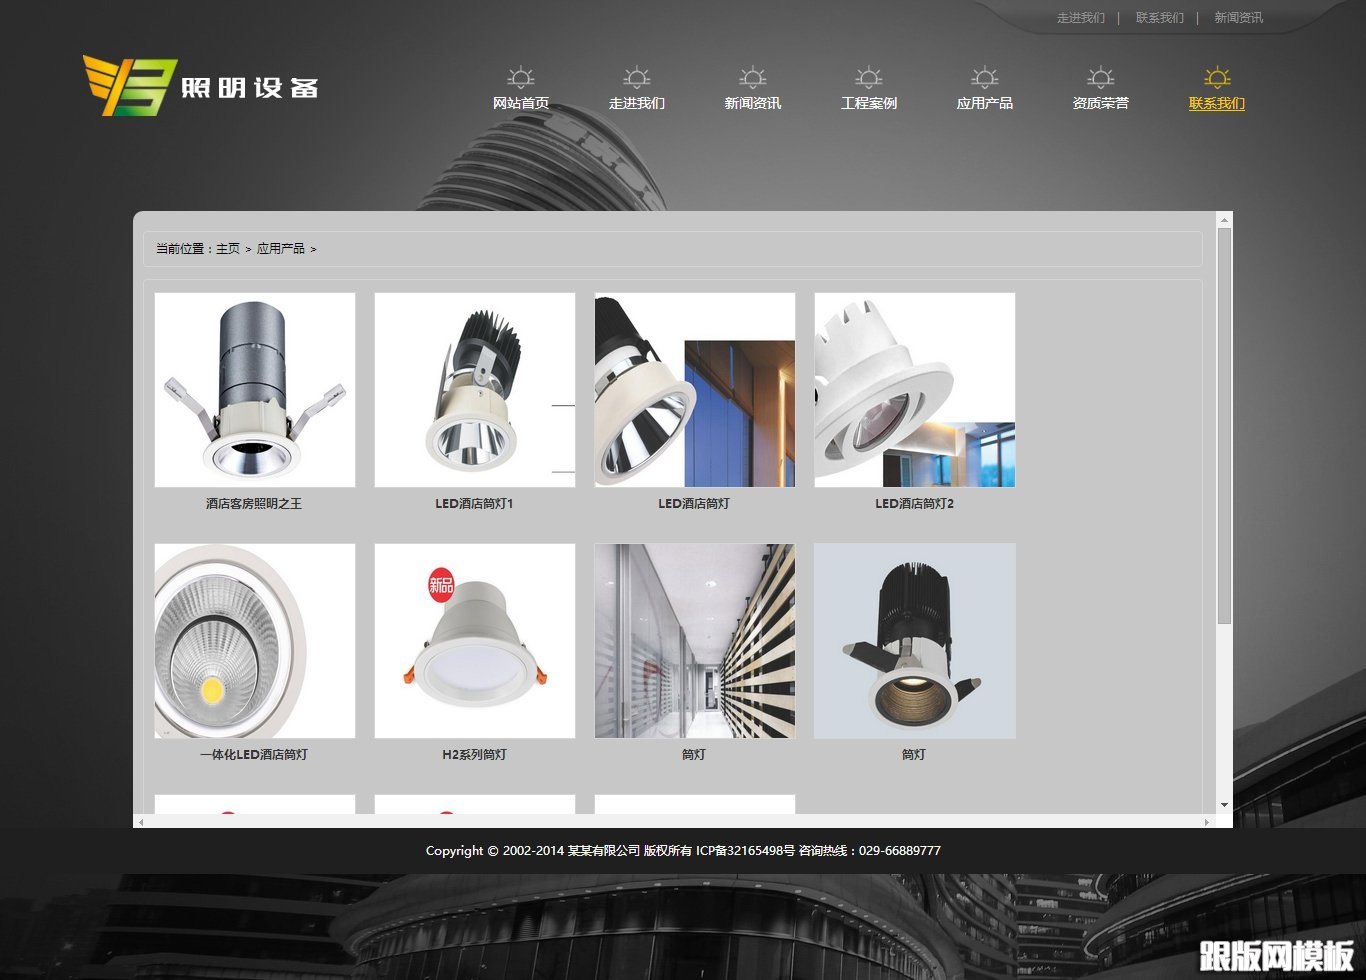
Task: Click the horizontal scrollbar left arrow
Action: [141, 822]
